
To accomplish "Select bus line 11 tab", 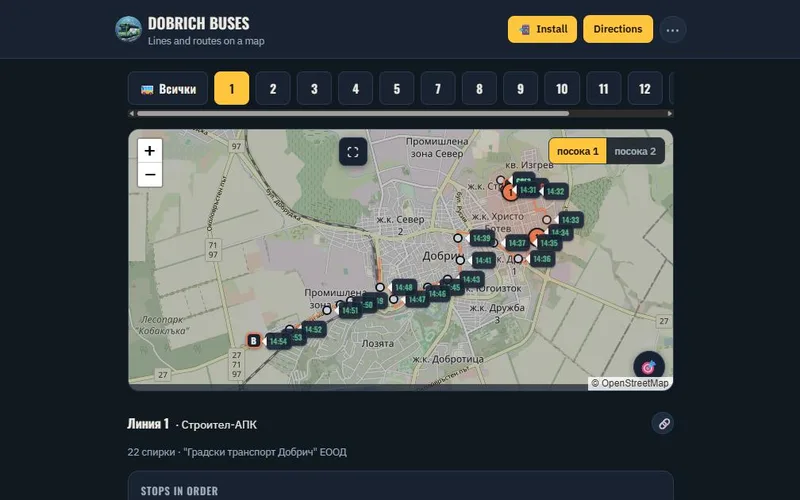I will coord(604,89).
